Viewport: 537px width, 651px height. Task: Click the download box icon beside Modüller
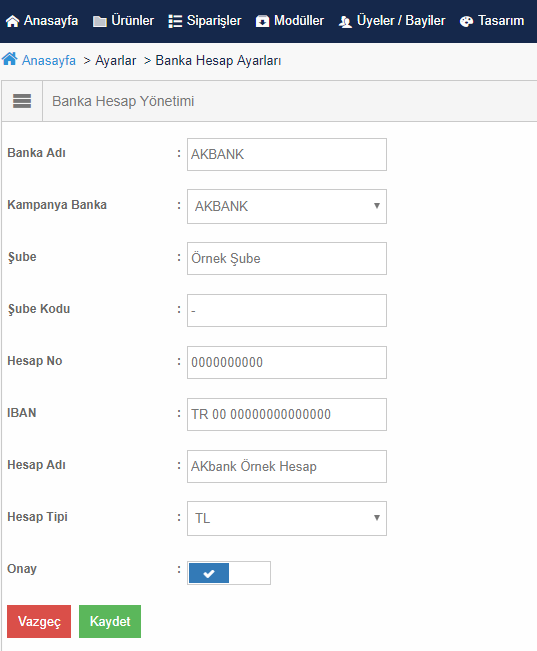point(262,21)
